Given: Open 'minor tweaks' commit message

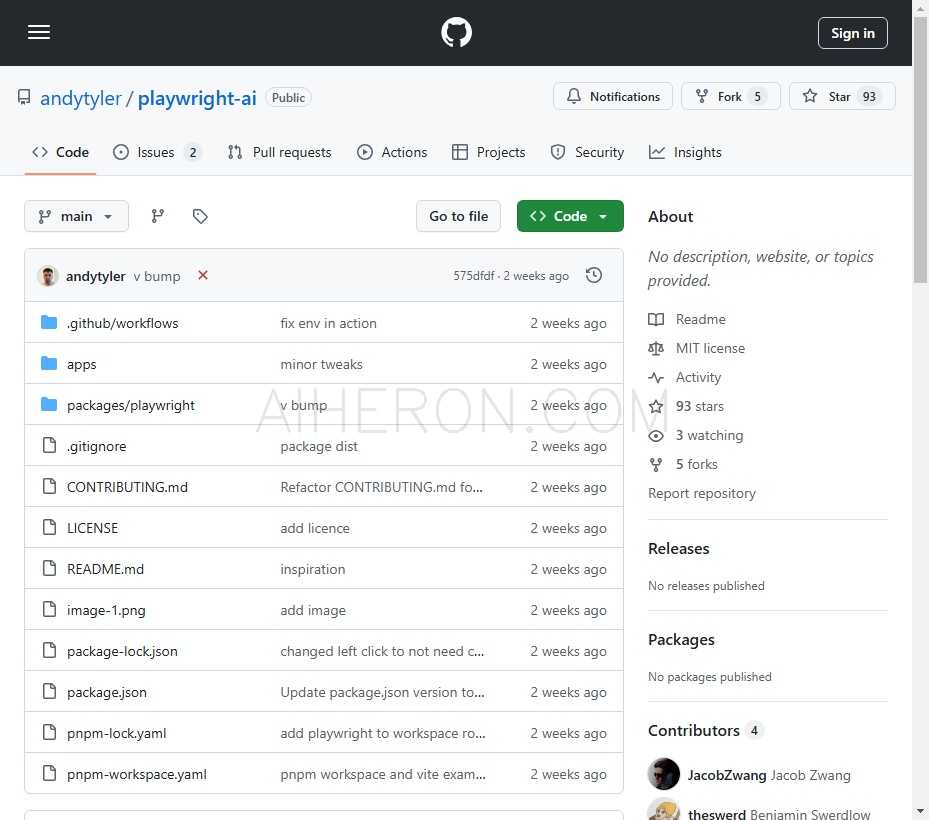Looking at the screenshot, I should (x=321, y=364).
